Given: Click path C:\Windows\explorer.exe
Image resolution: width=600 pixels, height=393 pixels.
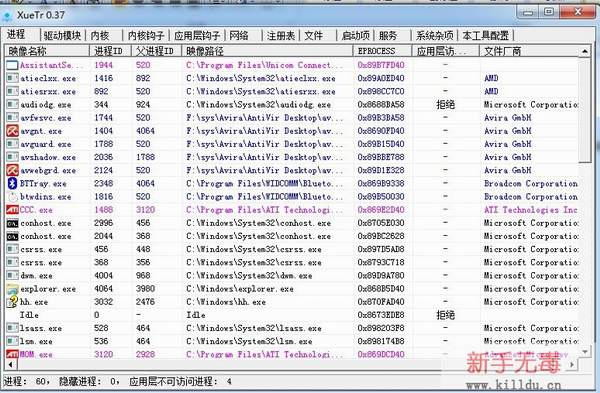Looking at the screenshot, I should pos(240,289).
